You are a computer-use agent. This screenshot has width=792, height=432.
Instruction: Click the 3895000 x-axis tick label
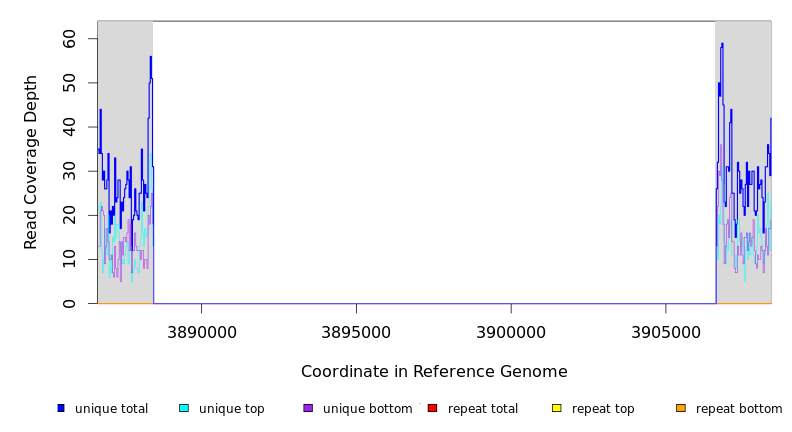(x=356, y=331)
